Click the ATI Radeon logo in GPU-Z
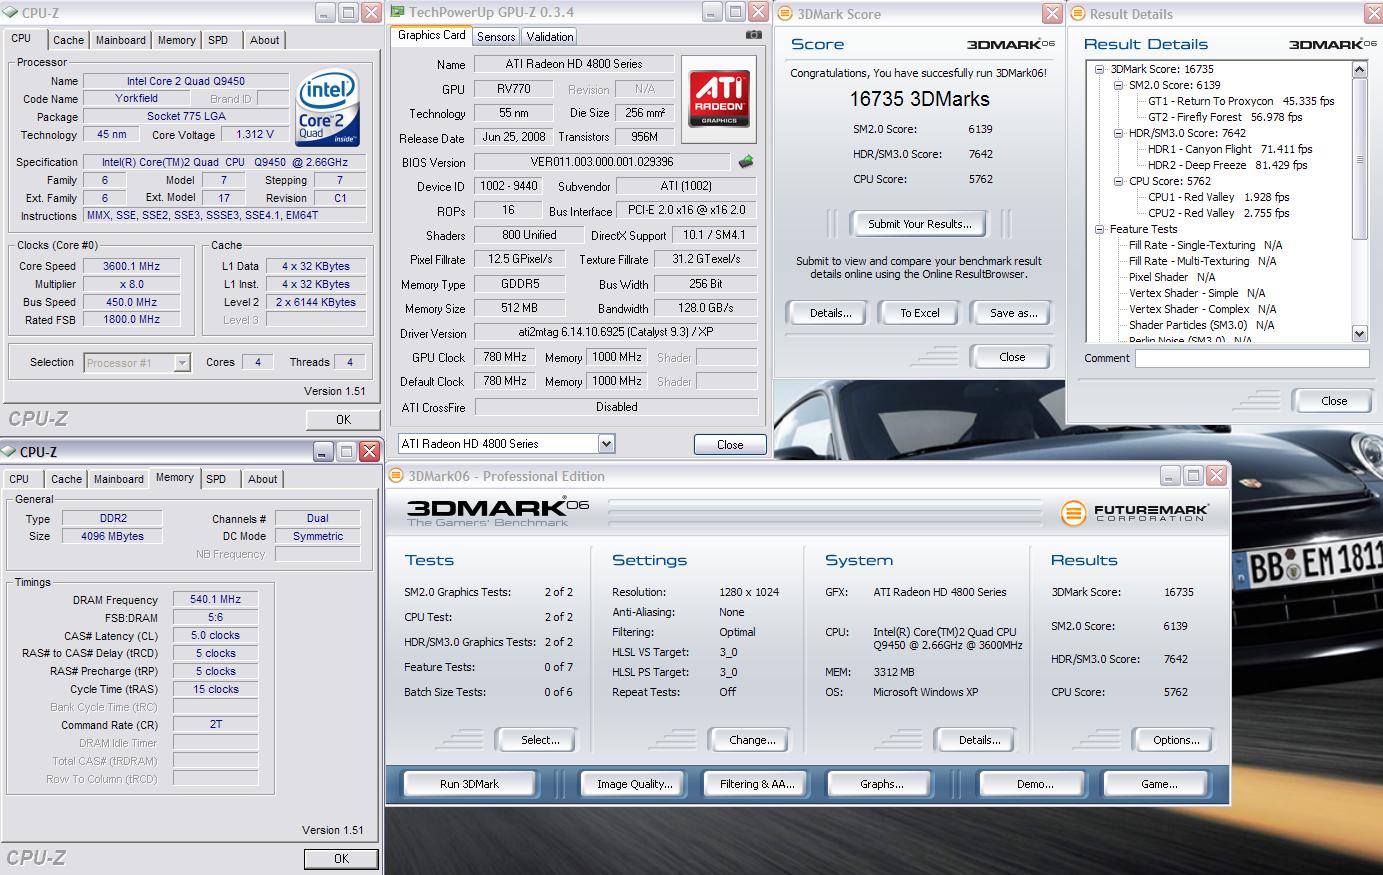This screenshot has height=875, width=1383. [x=719, y=97]
